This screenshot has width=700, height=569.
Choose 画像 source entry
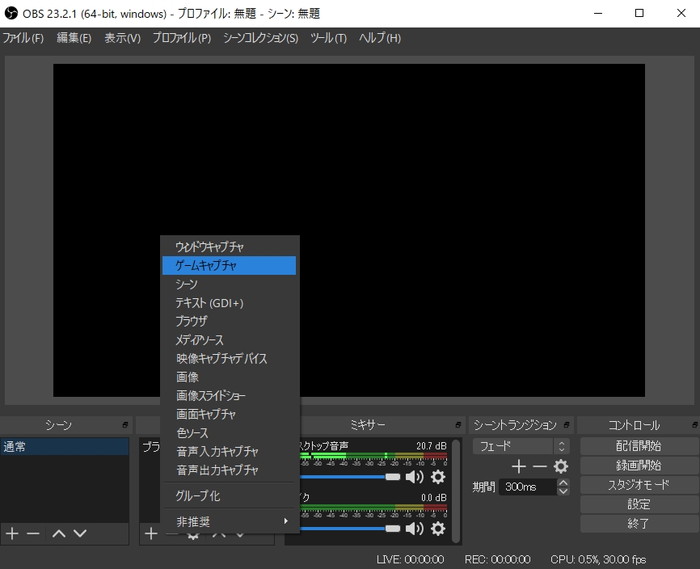[230, 377]
